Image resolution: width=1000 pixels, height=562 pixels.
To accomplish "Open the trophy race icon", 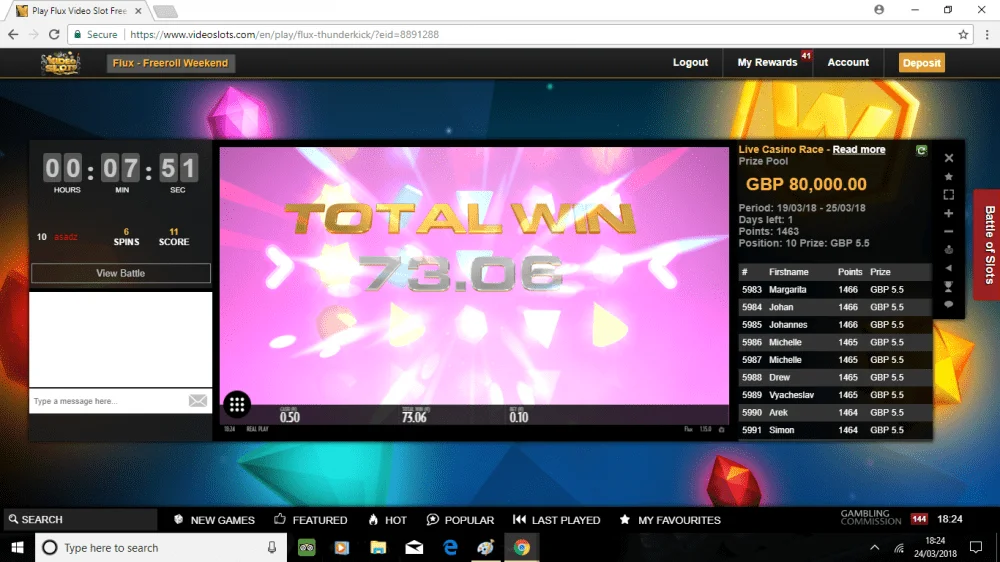I will pyautogui.click(x=949, y=286).
